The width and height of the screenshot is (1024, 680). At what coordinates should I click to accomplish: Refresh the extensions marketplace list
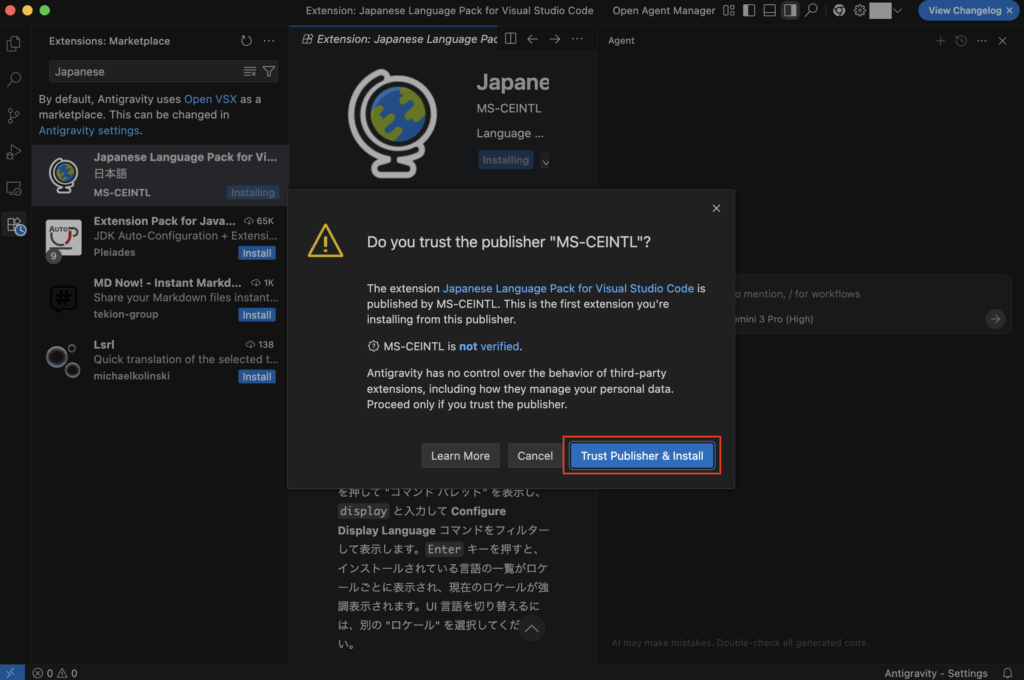pos(246,41)
